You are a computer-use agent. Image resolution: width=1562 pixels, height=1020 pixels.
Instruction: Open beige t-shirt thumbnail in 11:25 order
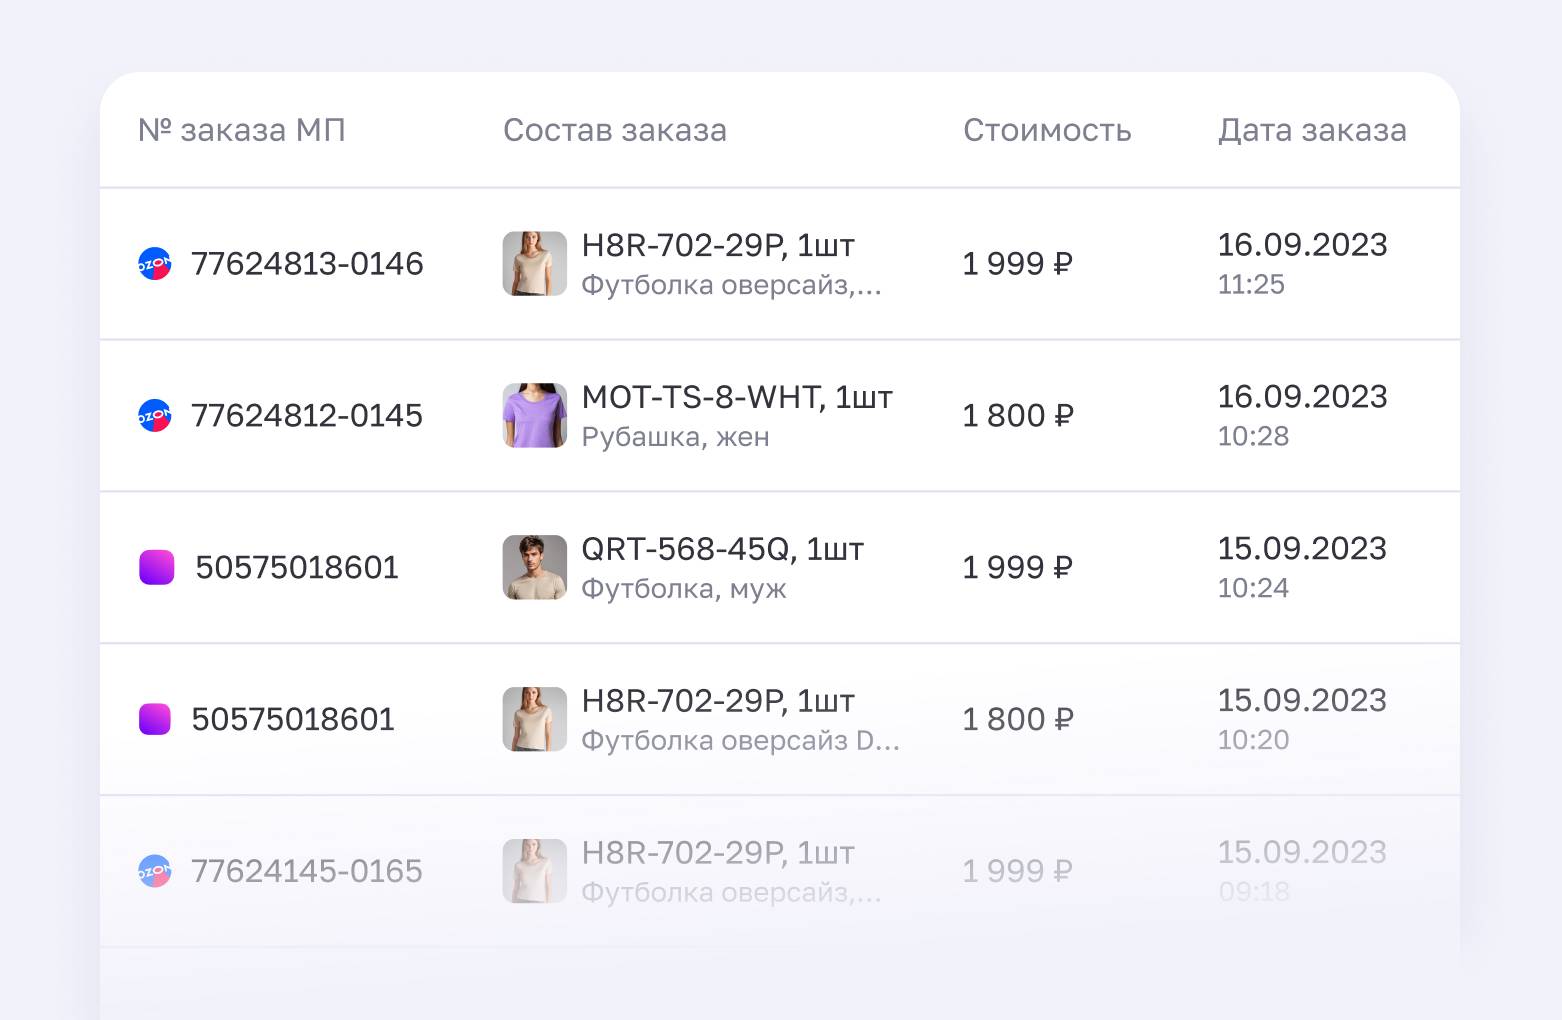[x=534, y=264]
